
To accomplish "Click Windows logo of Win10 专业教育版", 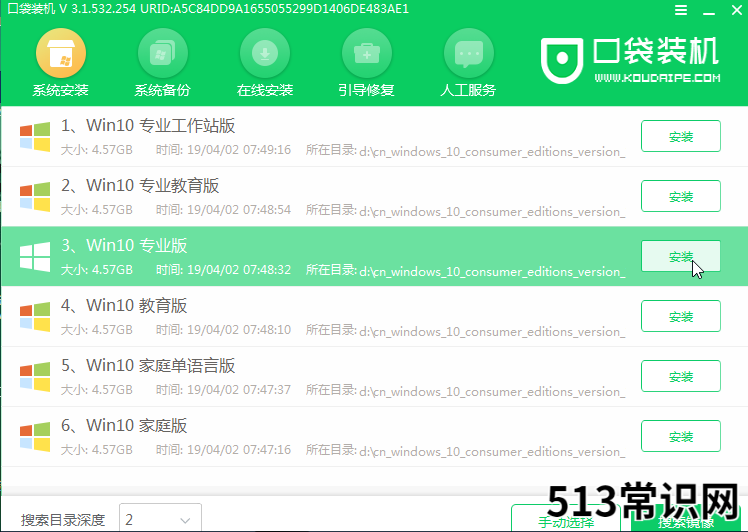I will [35, 197].
